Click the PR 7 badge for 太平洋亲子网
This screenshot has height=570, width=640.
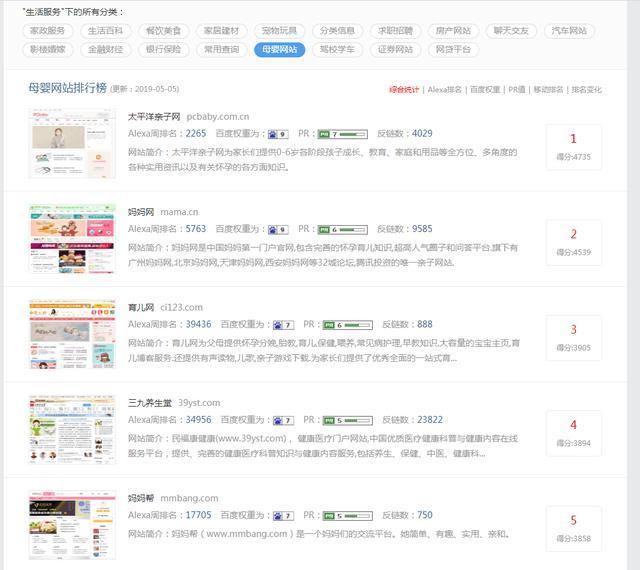(343, 134)
